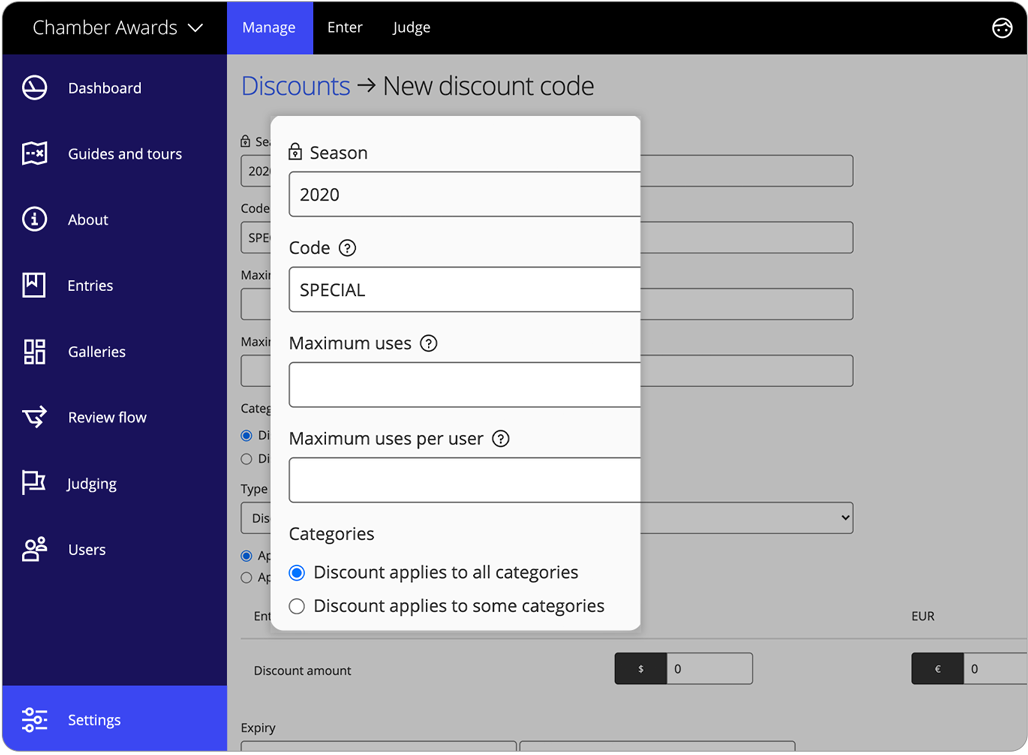This screenshot has height=755, width=1028.
Task: Open Settings in the sidebar
Action: point(94,720)
